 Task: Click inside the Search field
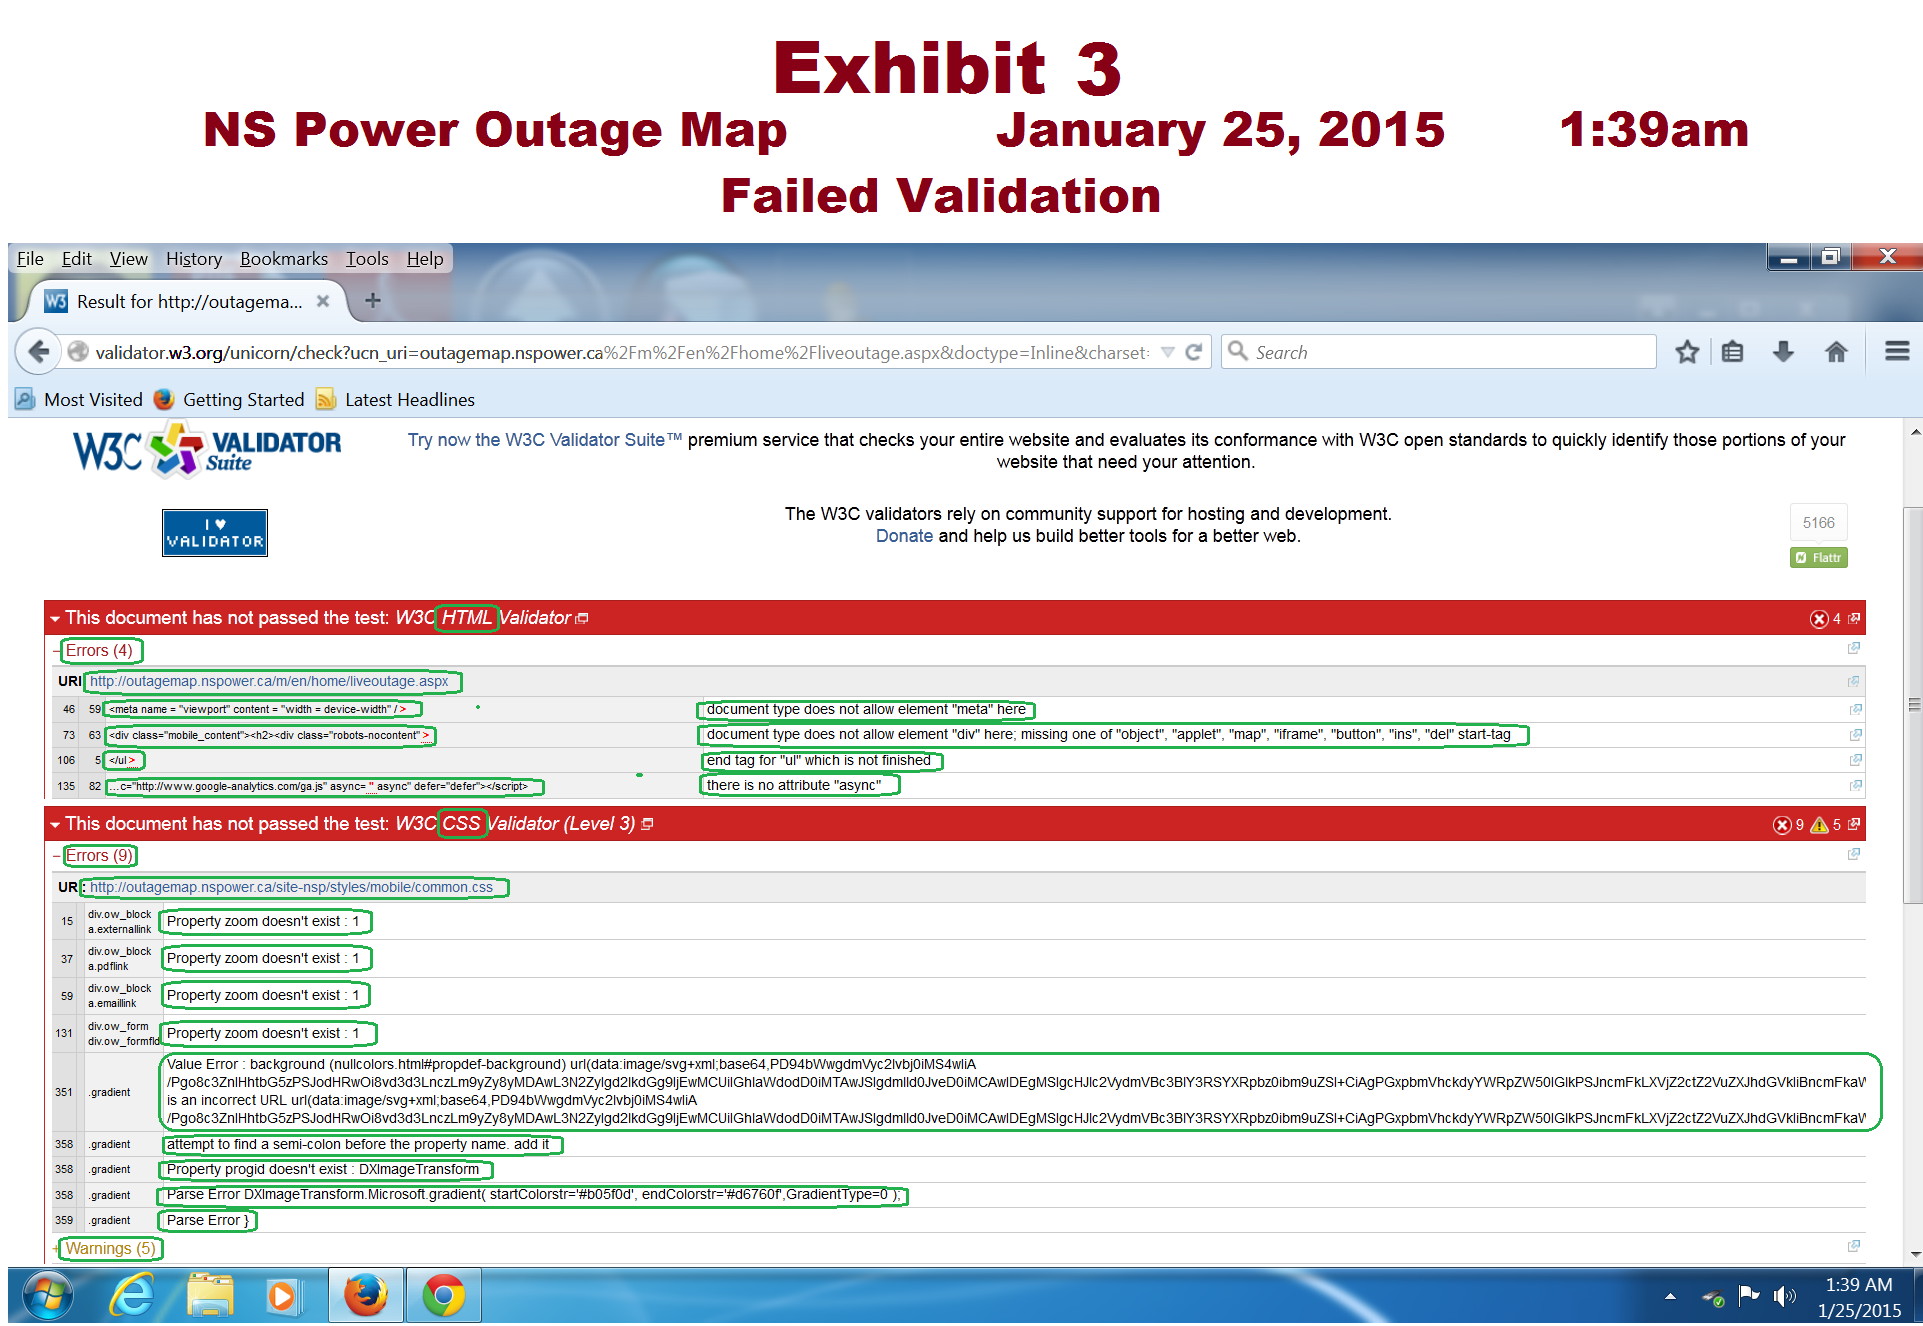coord(1440,352)
